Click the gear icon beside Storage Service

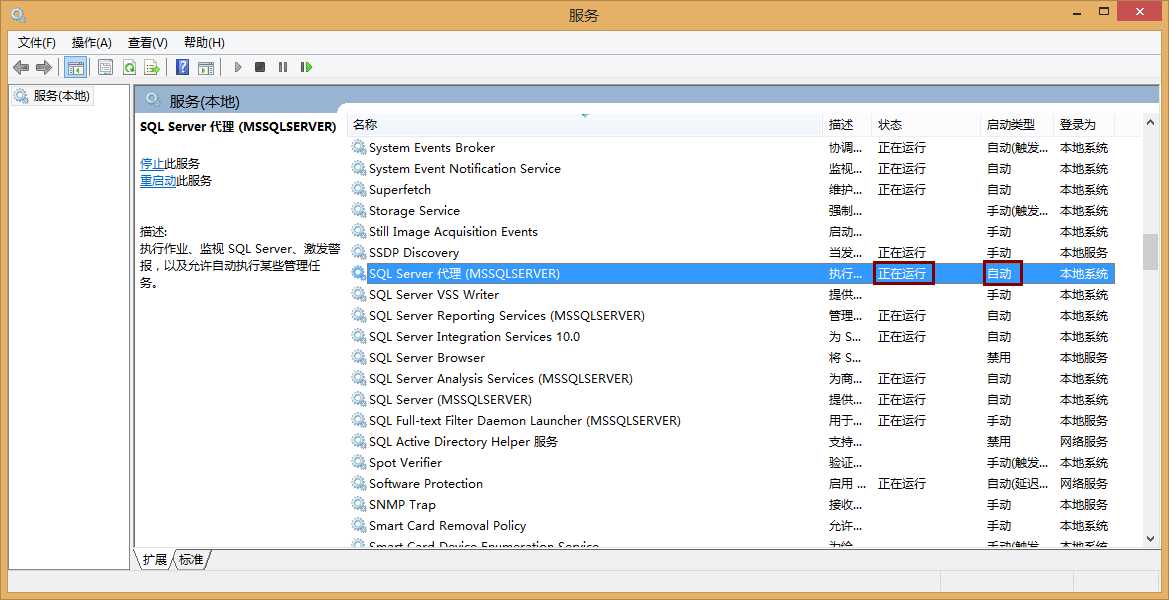(359, 211)
